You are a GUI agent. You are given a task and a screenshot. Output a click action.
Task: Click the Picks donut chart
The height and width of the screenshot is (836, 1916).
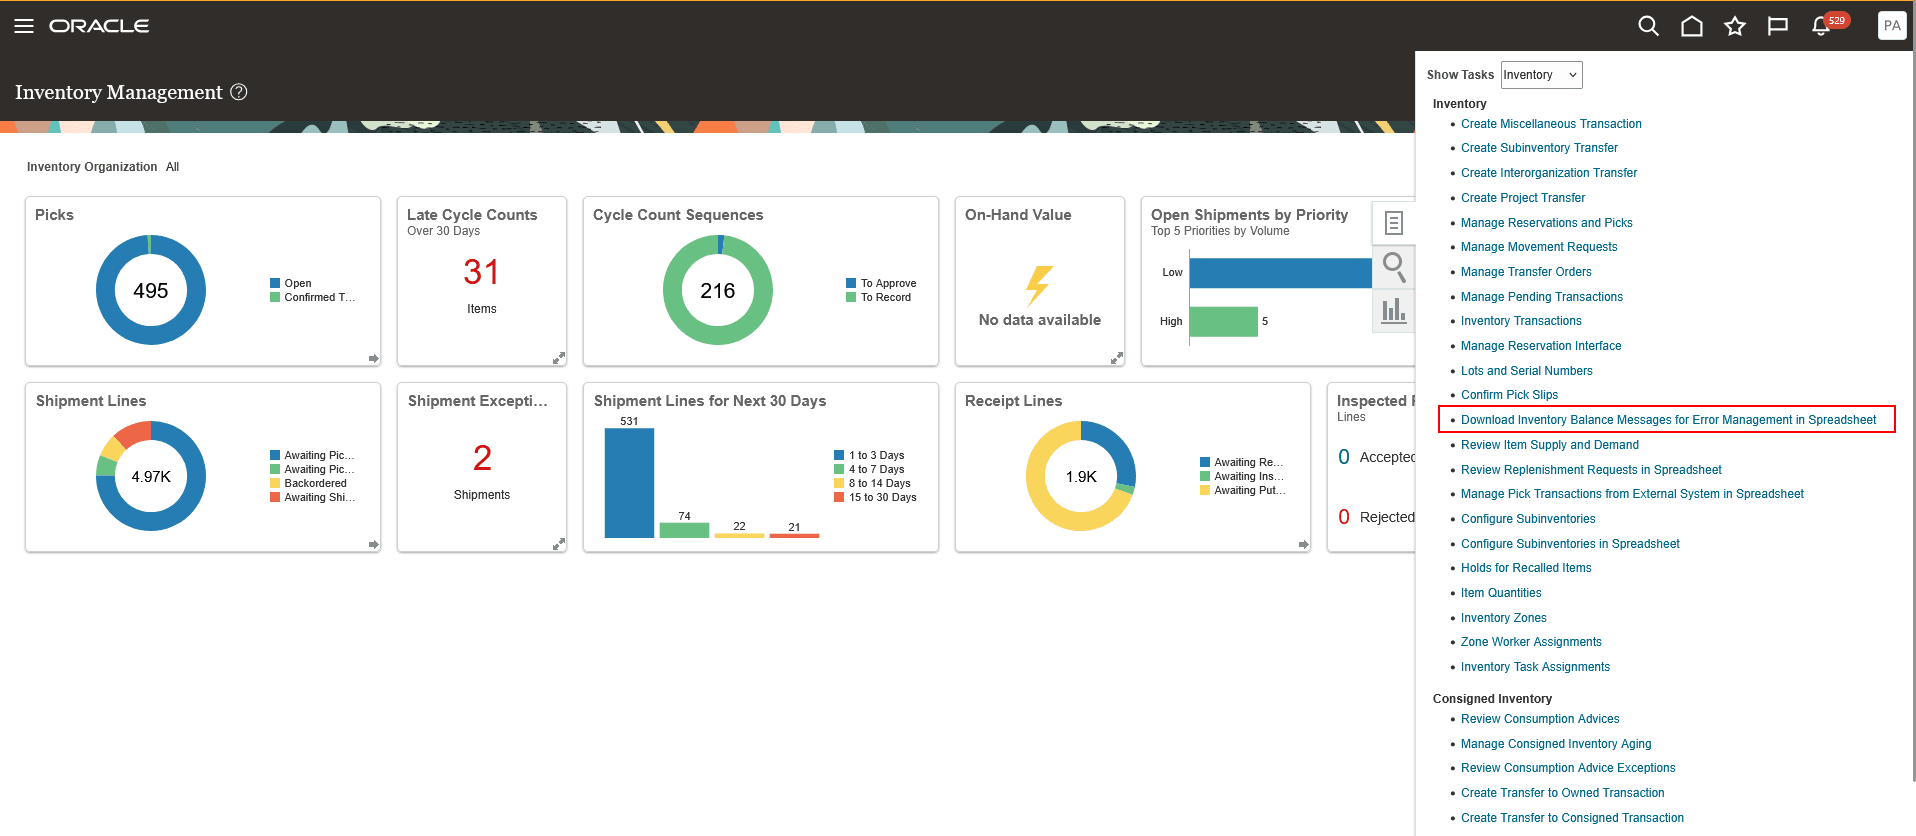(x=151, y=290)
